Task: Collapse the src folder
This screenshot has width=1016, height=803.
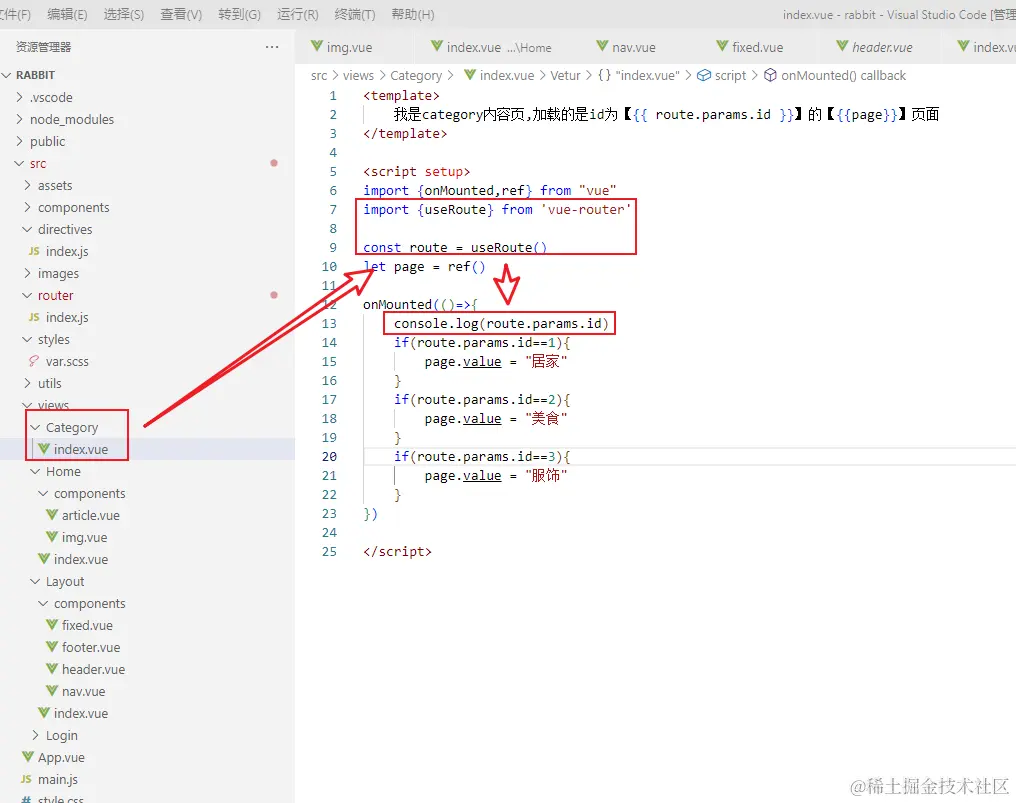Action: 19,163
